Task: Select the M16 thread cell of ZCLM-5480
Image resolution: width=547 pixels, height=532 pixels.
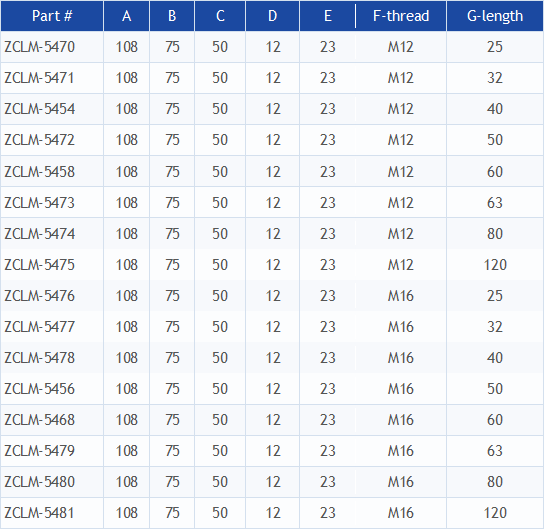Action: (400, 482)
